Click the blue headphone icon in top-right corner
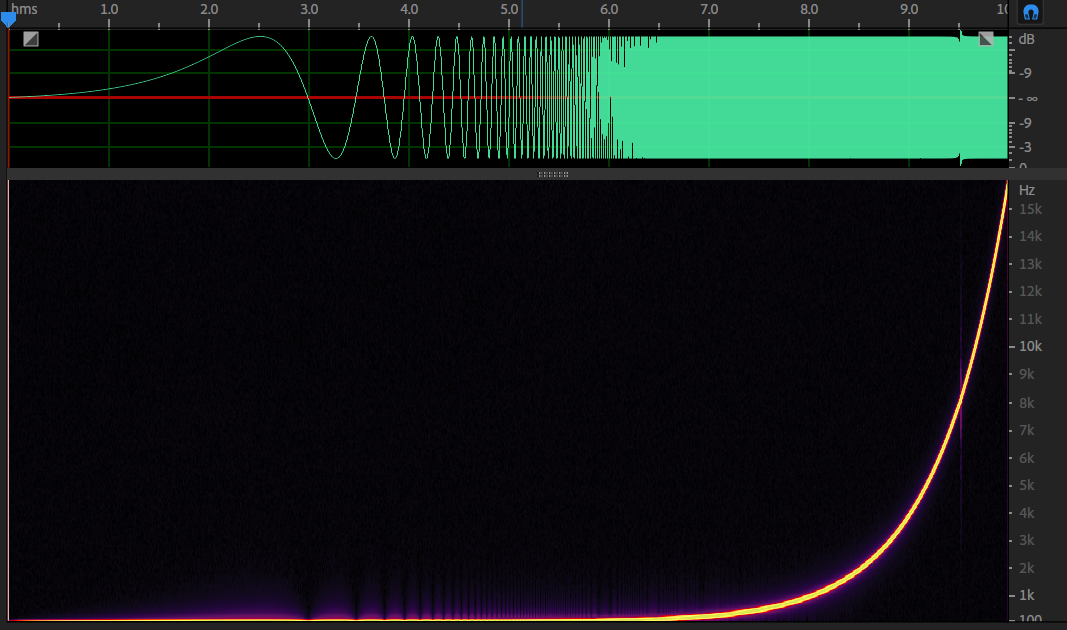Screen dimensions: 1067x630 tap(1029, 12)
